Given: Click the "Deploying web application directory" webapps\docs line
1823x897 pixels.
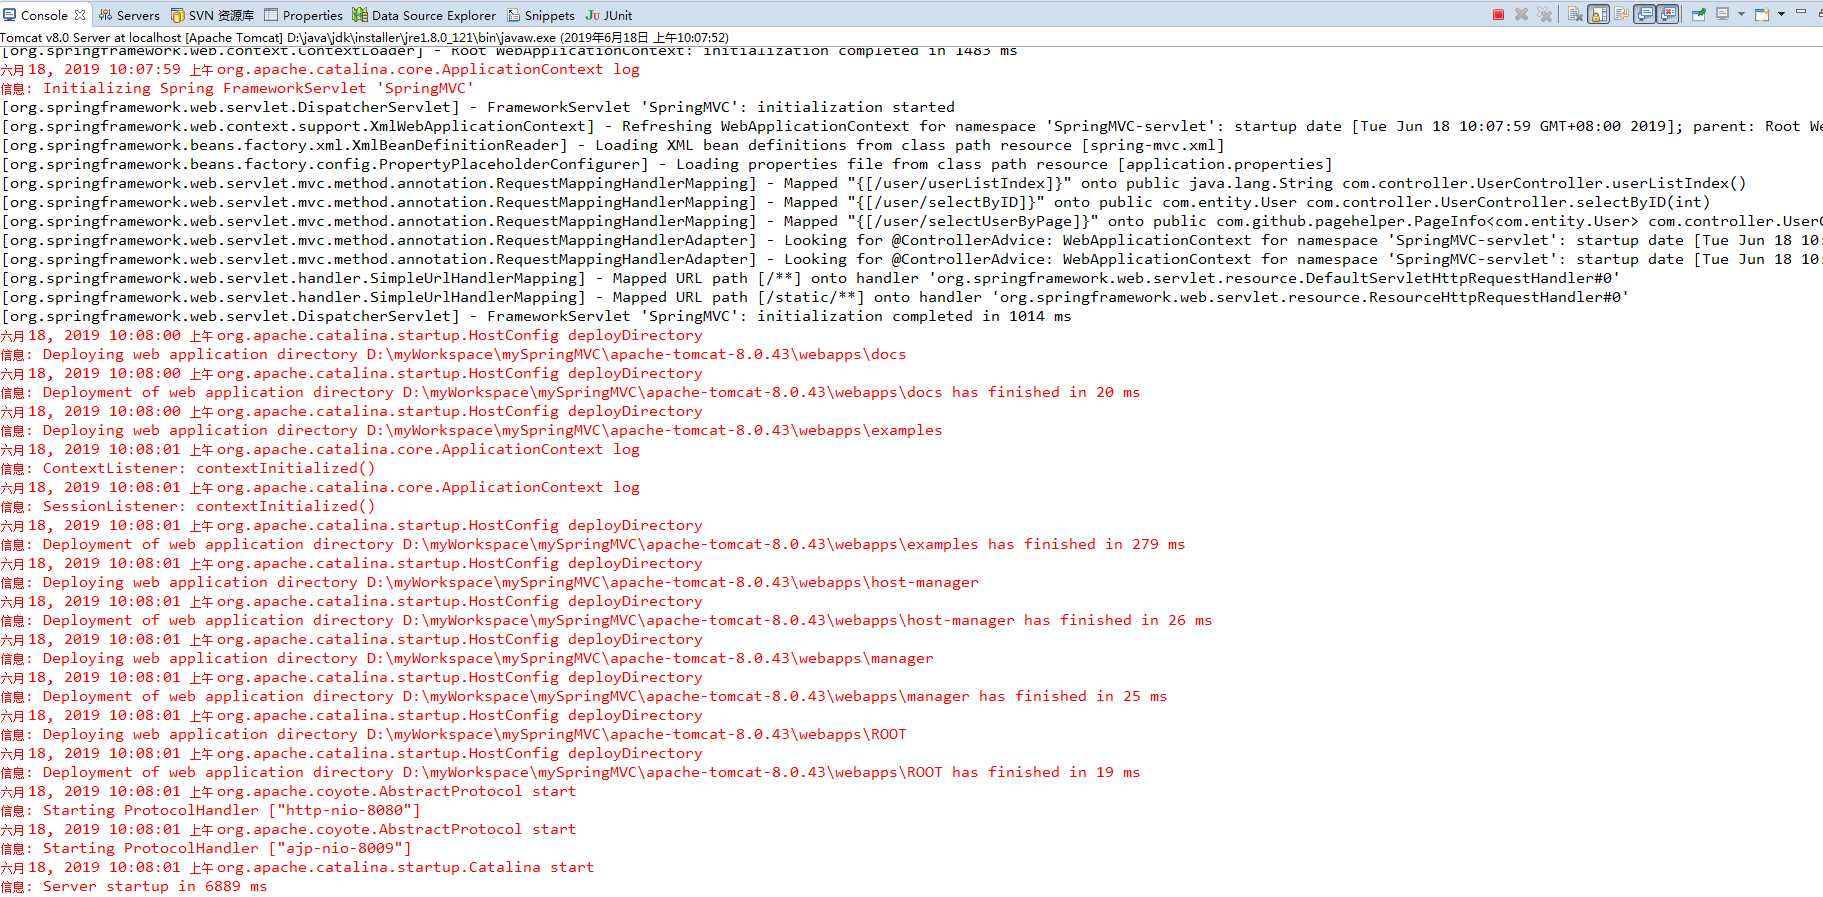Looking at the screenshot, I should pos(453,354).
